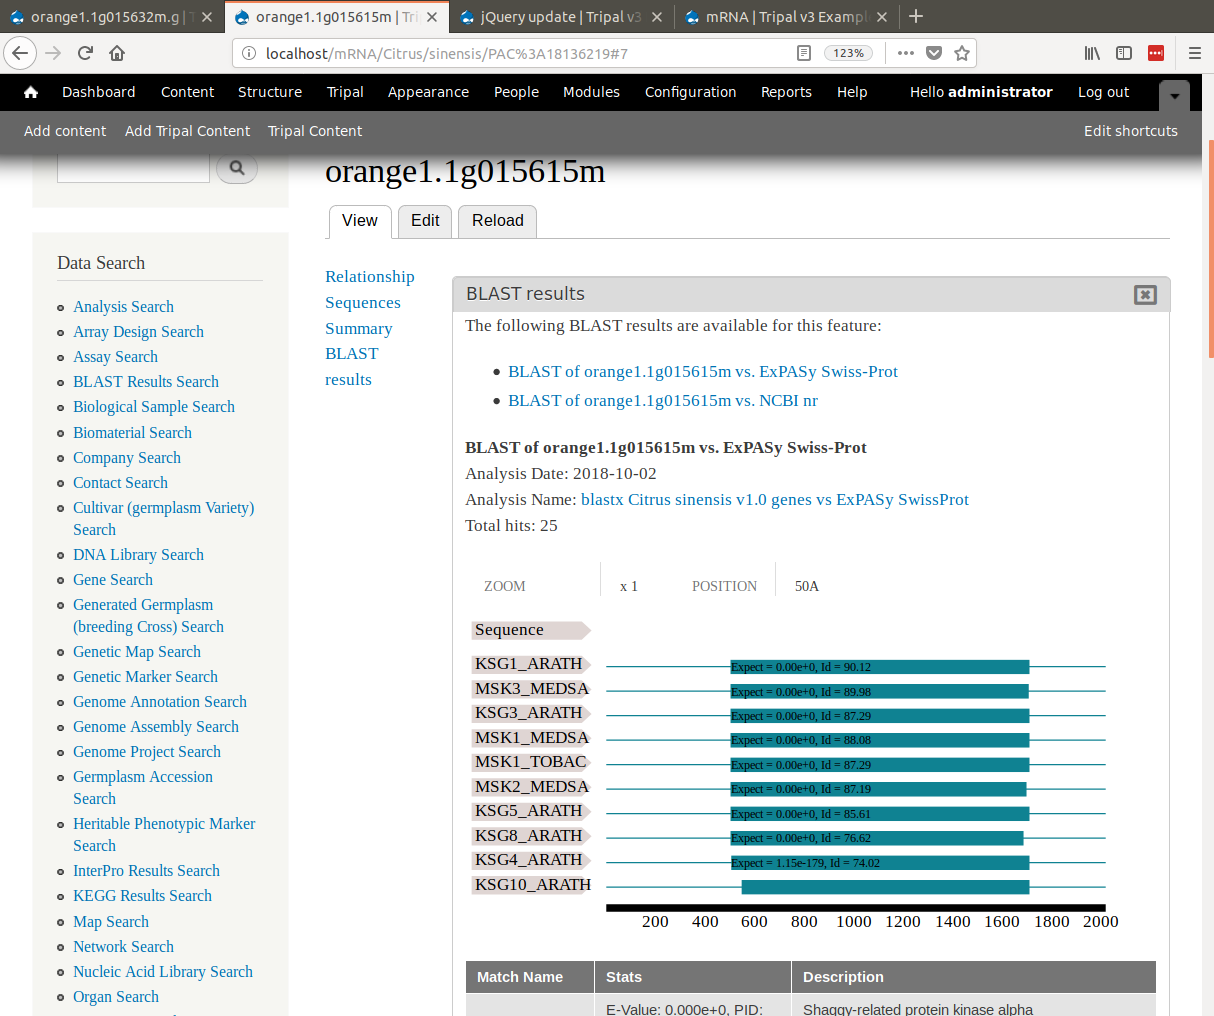Viewport: 1214px width, 1016px height.
Task: Open the Reload tab
Action: (497, 221)
